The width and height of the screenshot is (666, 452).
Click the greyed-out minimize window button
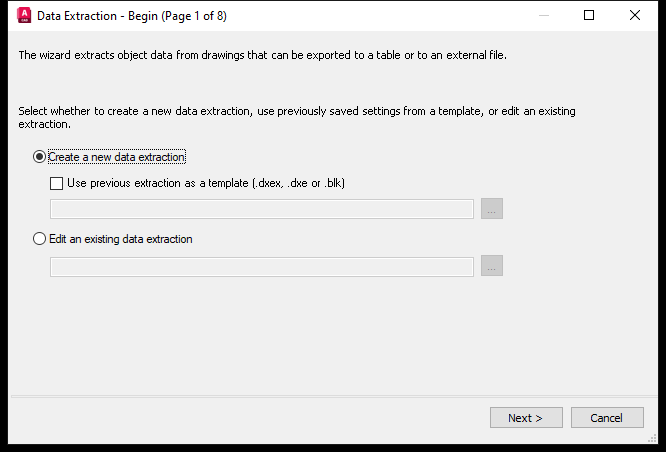pos(544,15)
